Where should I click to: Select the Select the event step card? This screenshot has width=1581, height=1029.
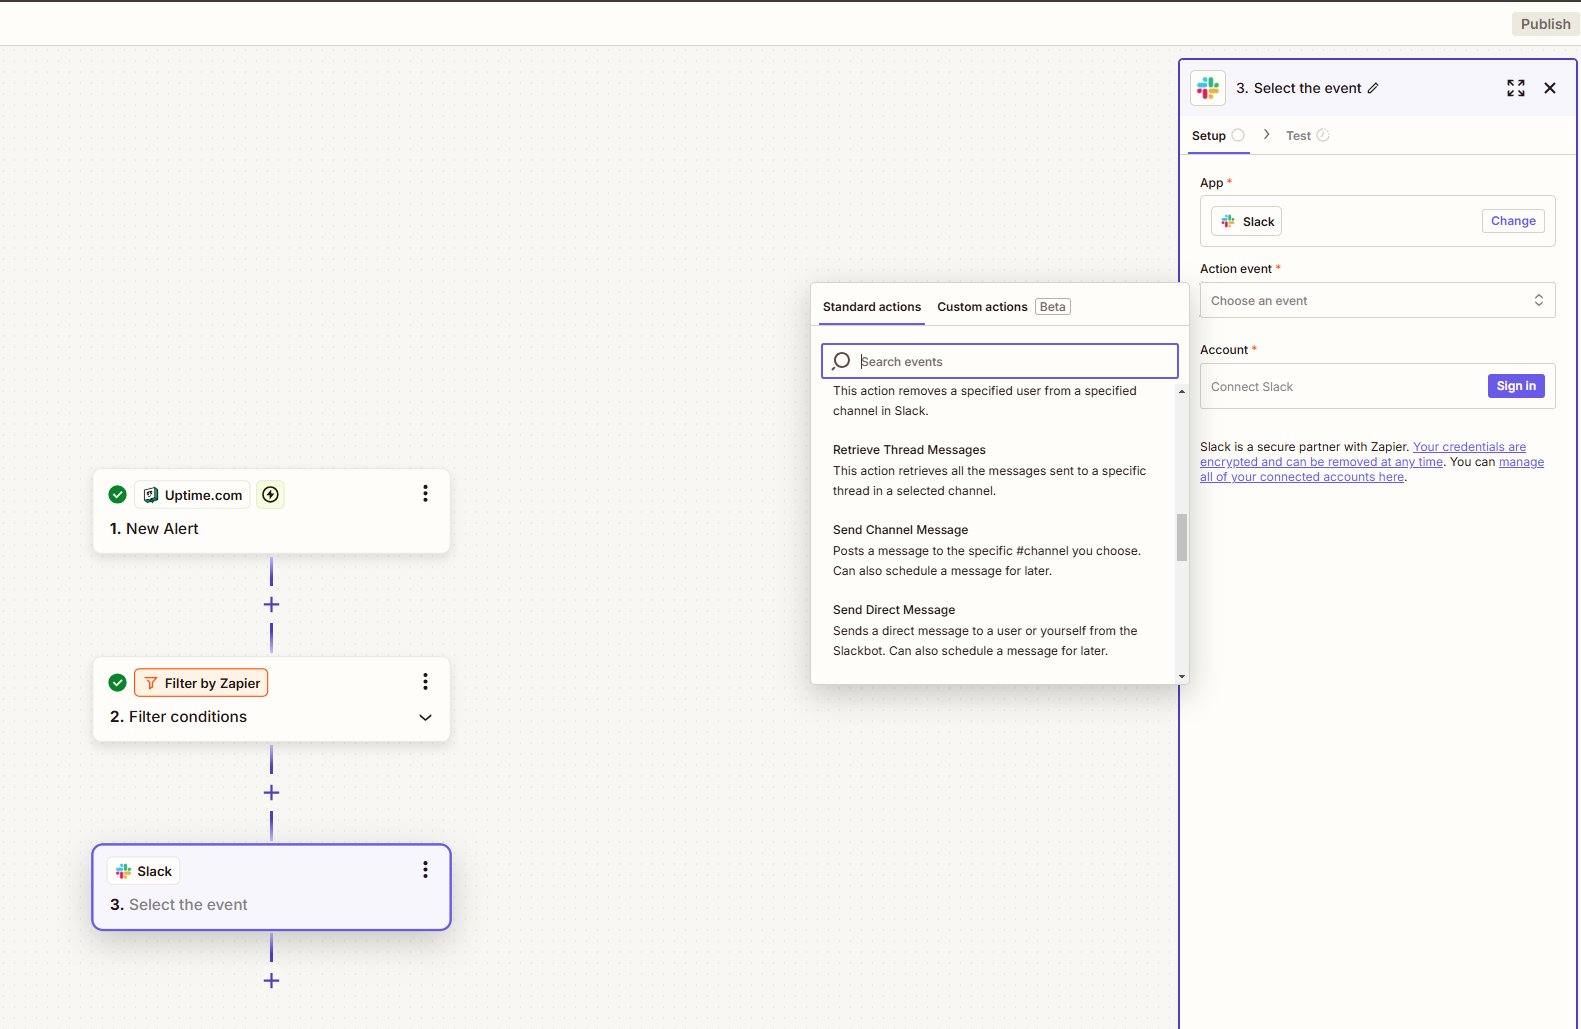point(271,887)
